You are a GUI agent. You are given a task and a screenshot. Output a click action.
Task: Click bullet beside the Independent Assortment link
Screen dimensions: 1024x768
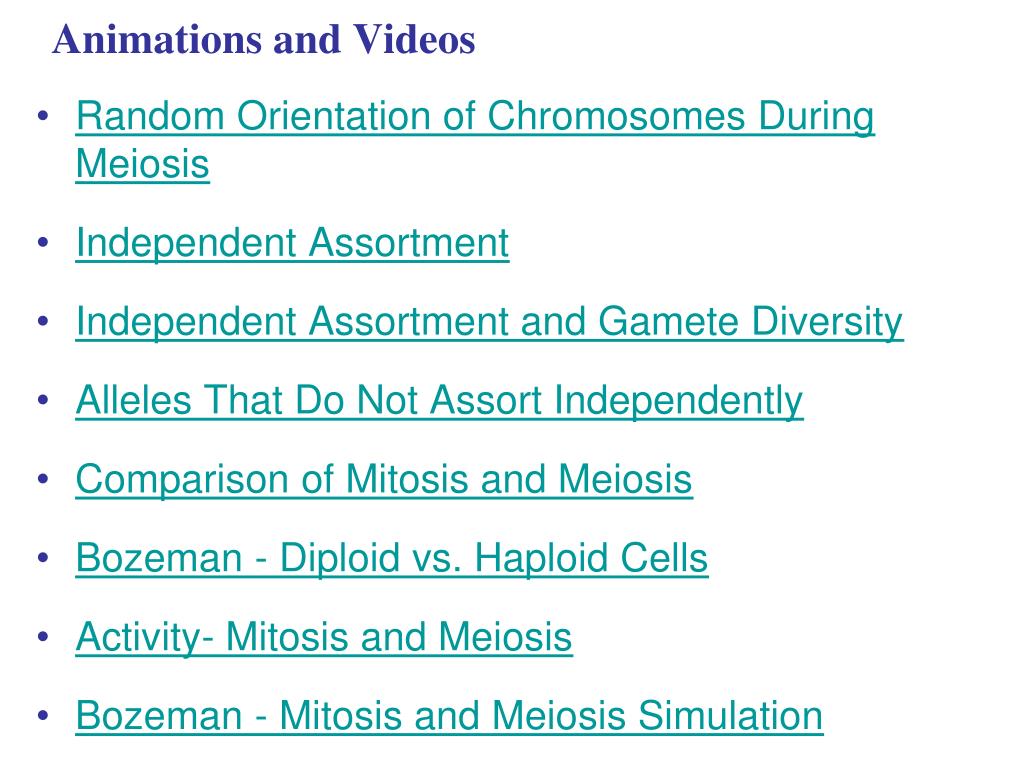[x=43, y=243]
